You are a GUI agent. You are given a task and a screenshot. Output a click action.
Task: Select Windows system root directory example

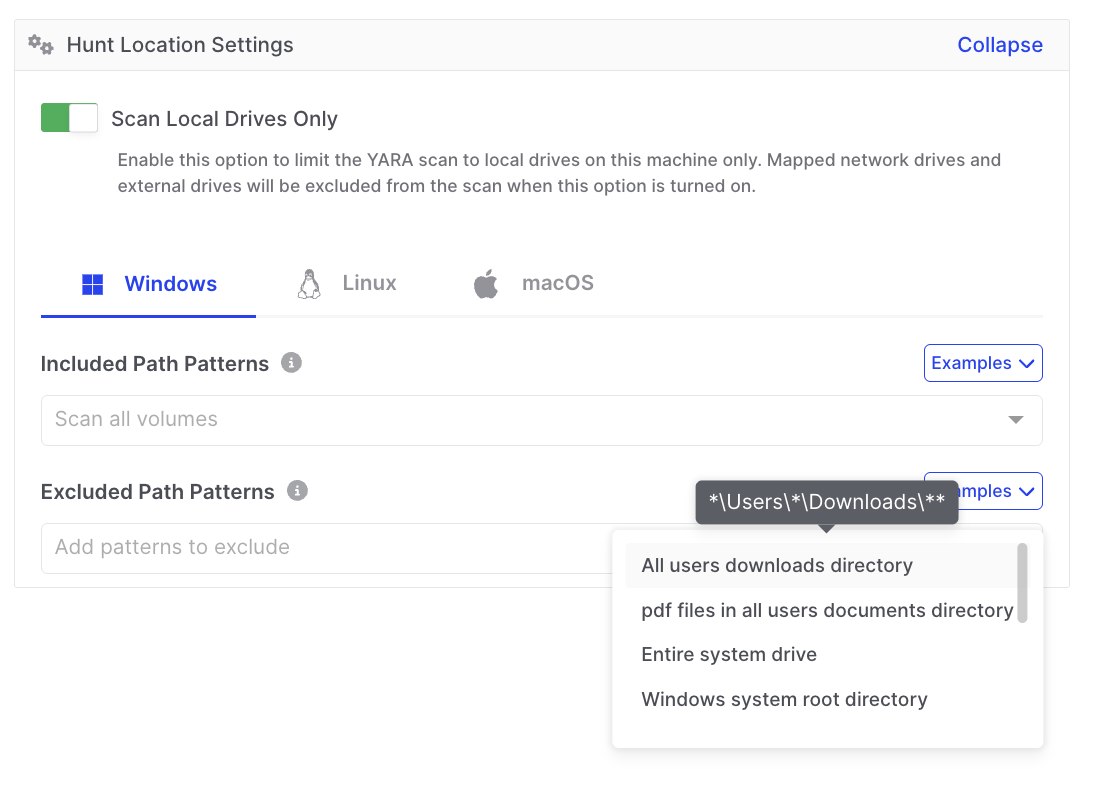pos(784,700)
